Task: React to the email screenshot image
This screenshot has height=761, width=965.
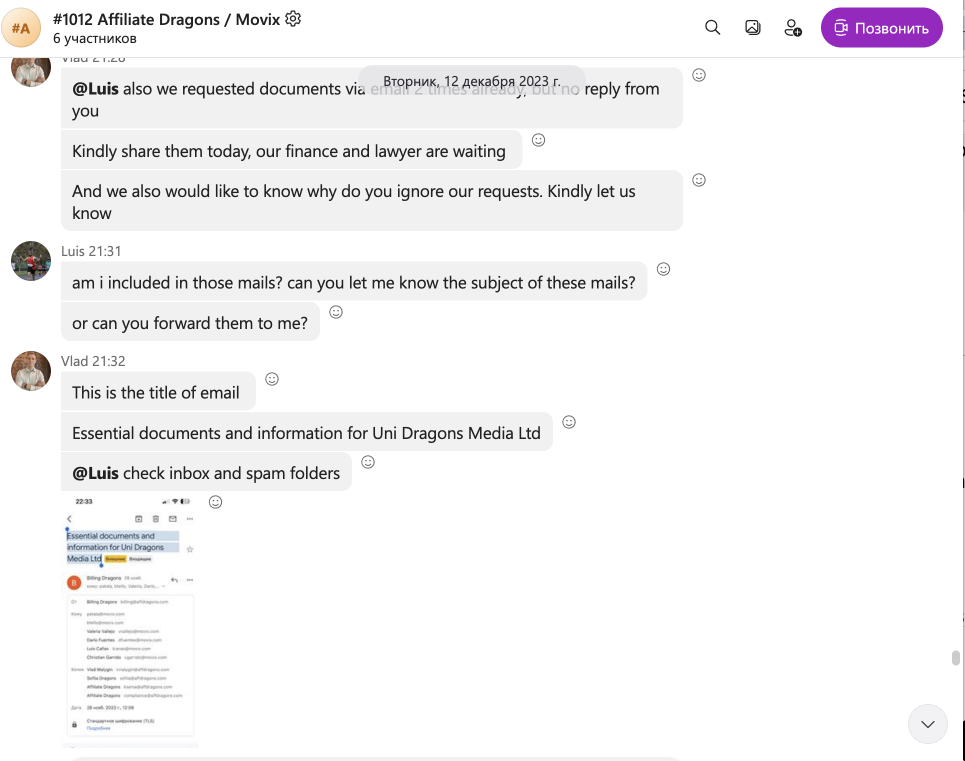Action: point(215,502)
